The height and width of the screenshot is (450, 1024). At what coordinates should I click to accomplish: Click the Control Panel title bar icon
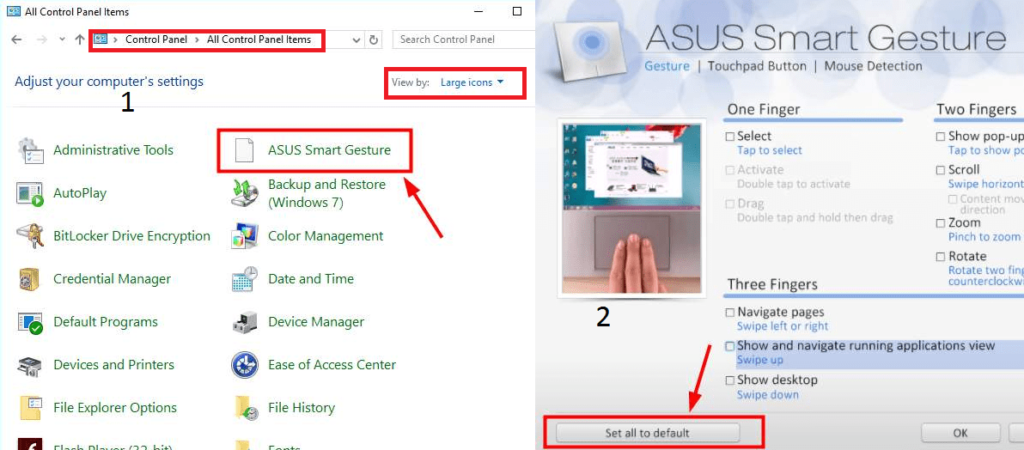click(x=13, y=11)
